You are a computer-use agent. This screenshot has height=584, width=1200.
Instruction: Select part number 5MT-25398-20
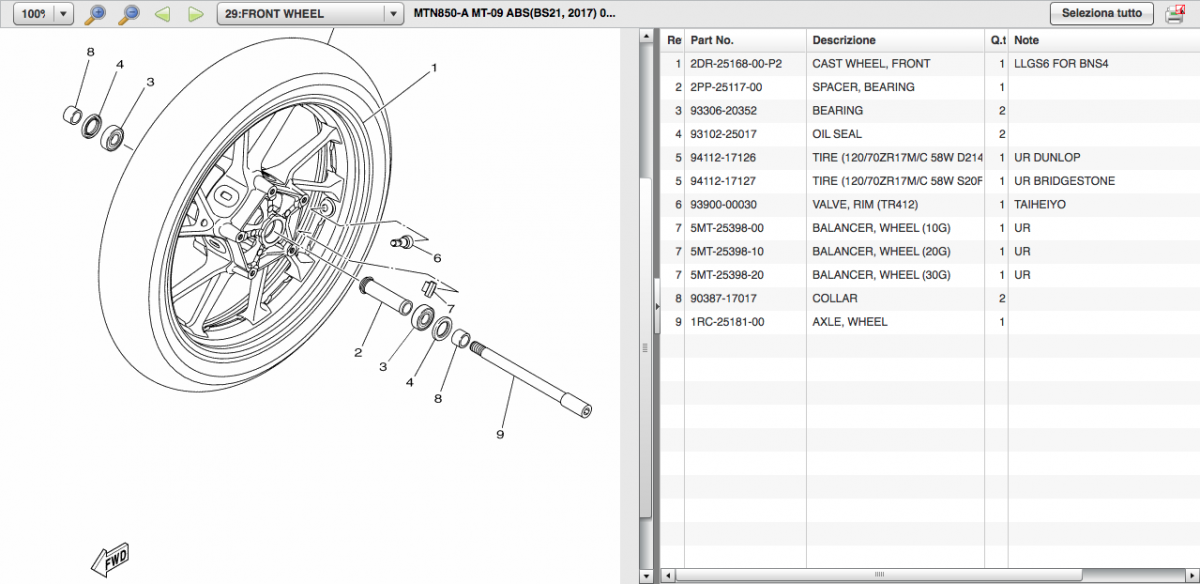click(727, 275)
